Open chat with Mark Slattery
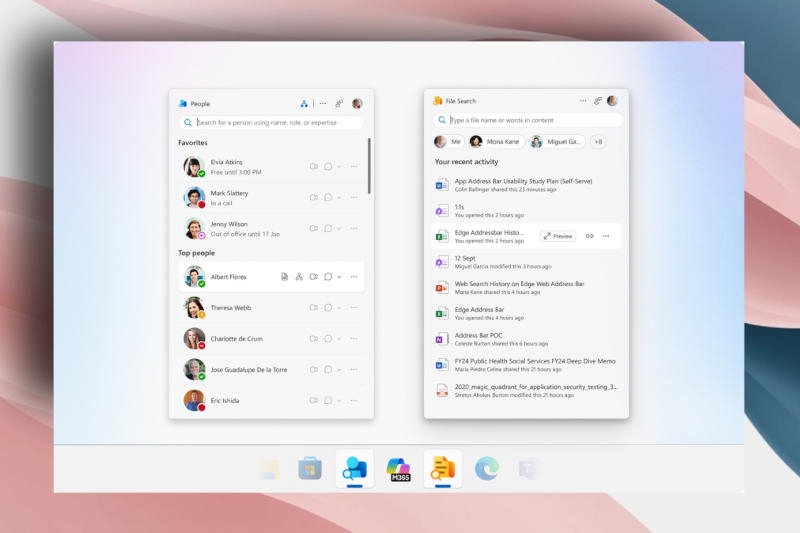Image resolution: width=800 pixels, height=533 pixels. click(x=327, y=198)
